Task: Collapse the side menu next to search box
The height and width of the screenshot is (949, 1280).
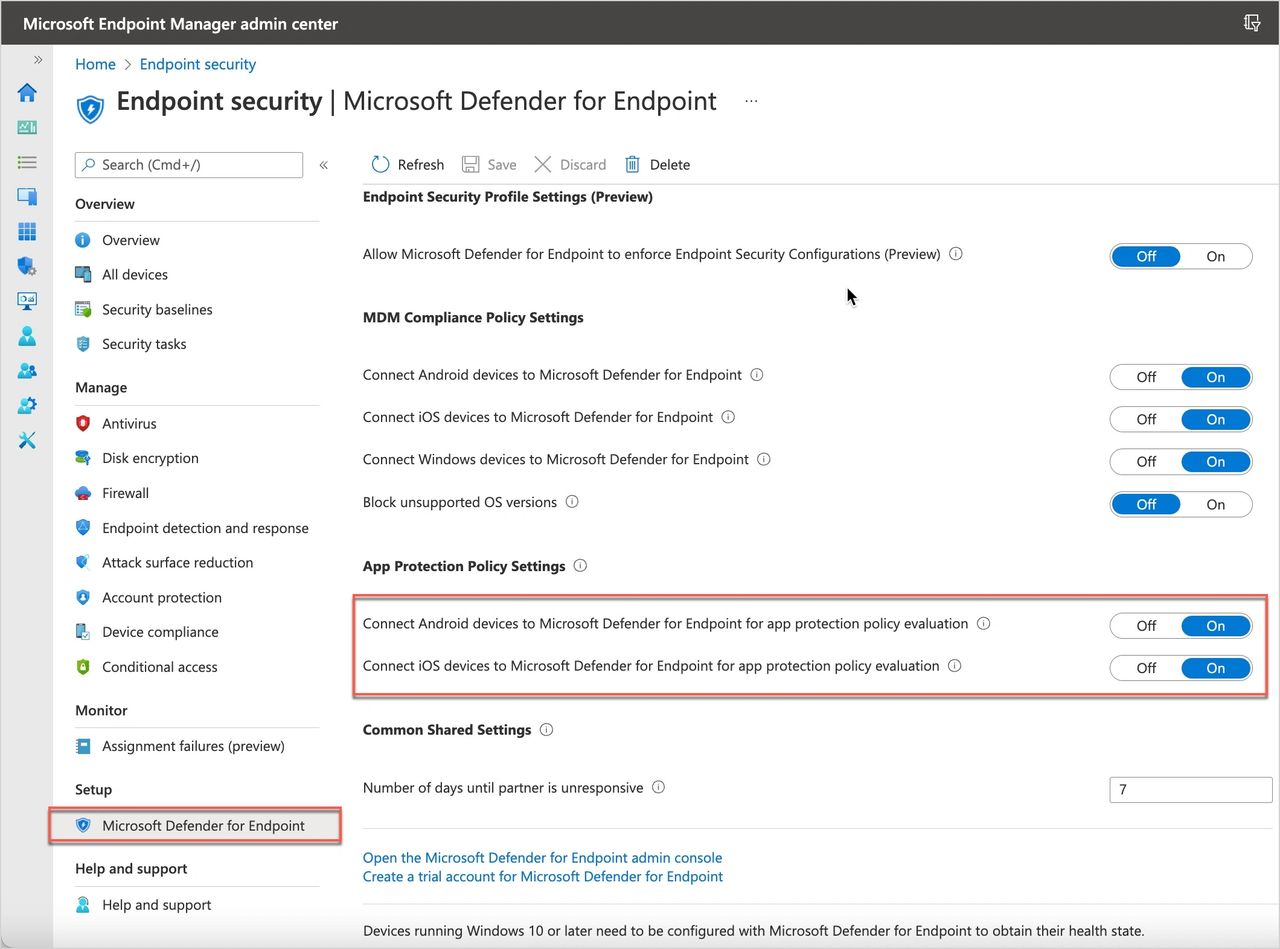Action: [x=323, y=165]
